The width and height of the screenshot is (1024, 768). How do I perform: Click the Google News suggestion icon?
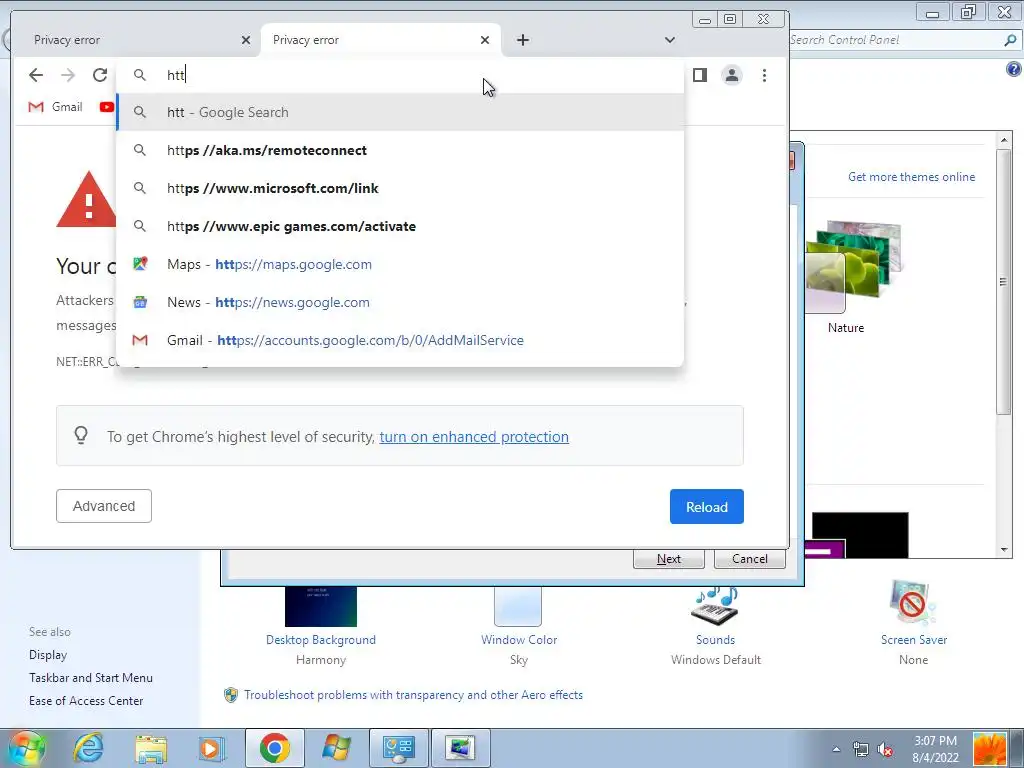[140, 302]
